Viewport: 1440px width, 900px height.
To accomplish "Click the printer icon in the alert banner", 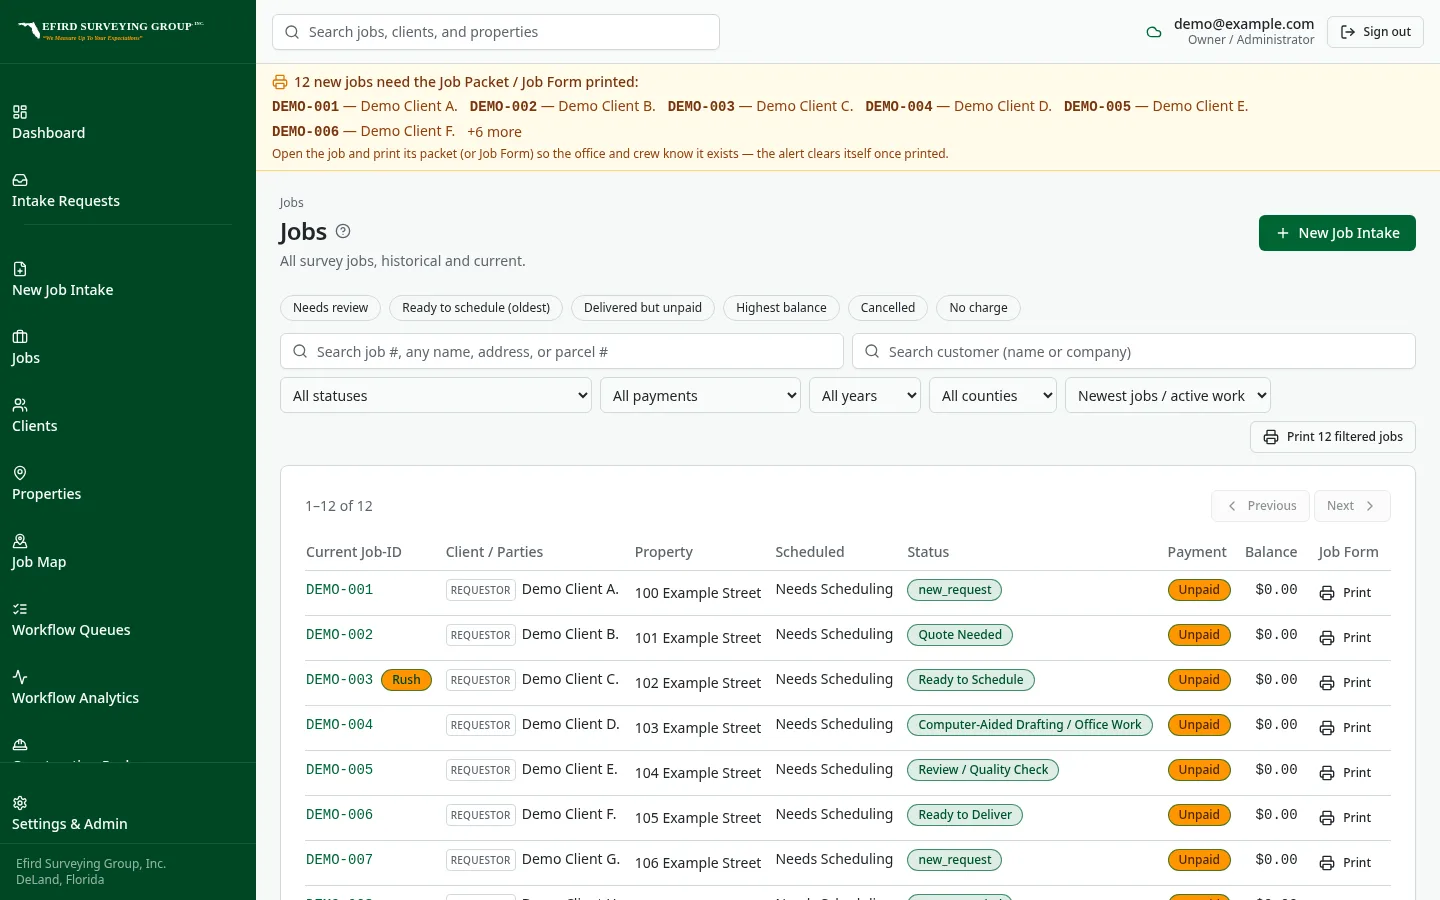I will coord(280,82).
